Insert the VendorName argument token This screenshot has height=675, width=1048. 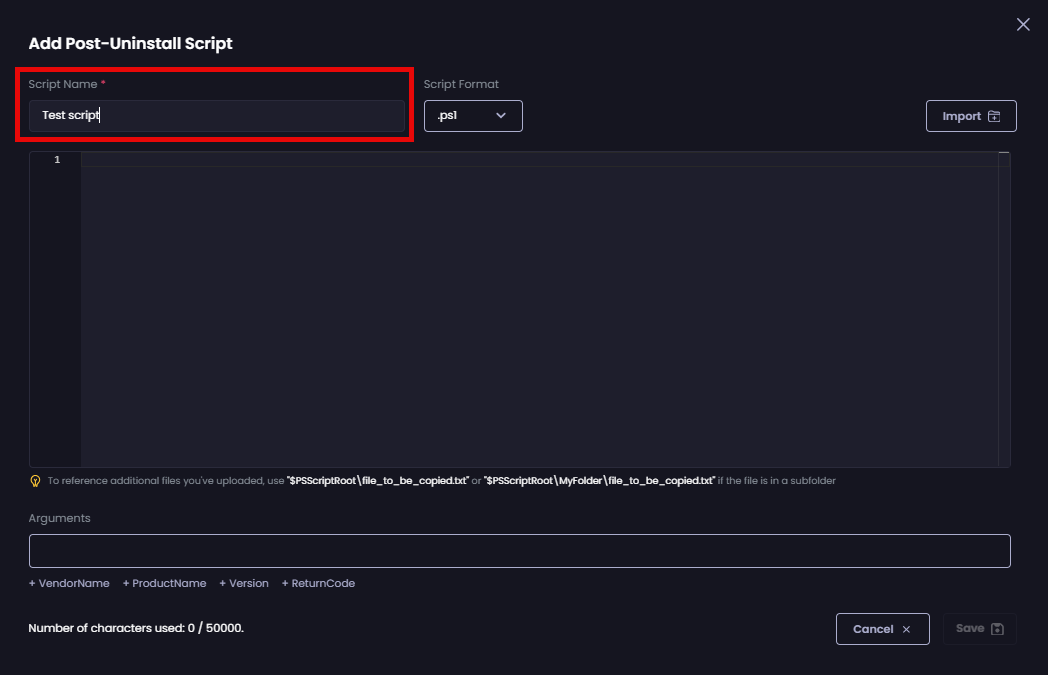click(x=69, y=583)
